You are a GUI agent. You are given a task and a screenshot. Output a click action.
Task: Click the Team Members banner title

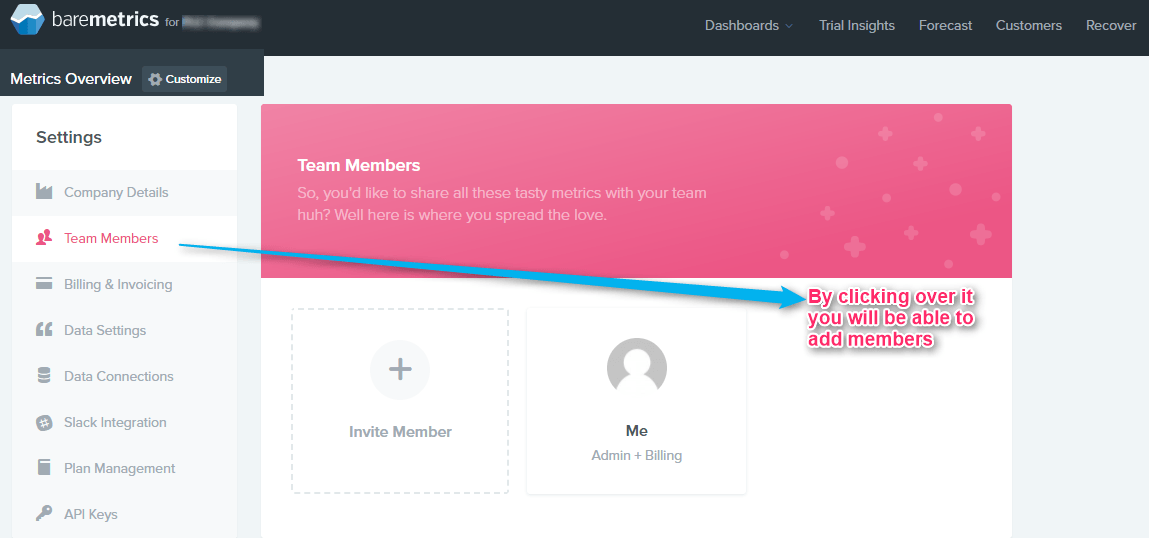[359, 165]
